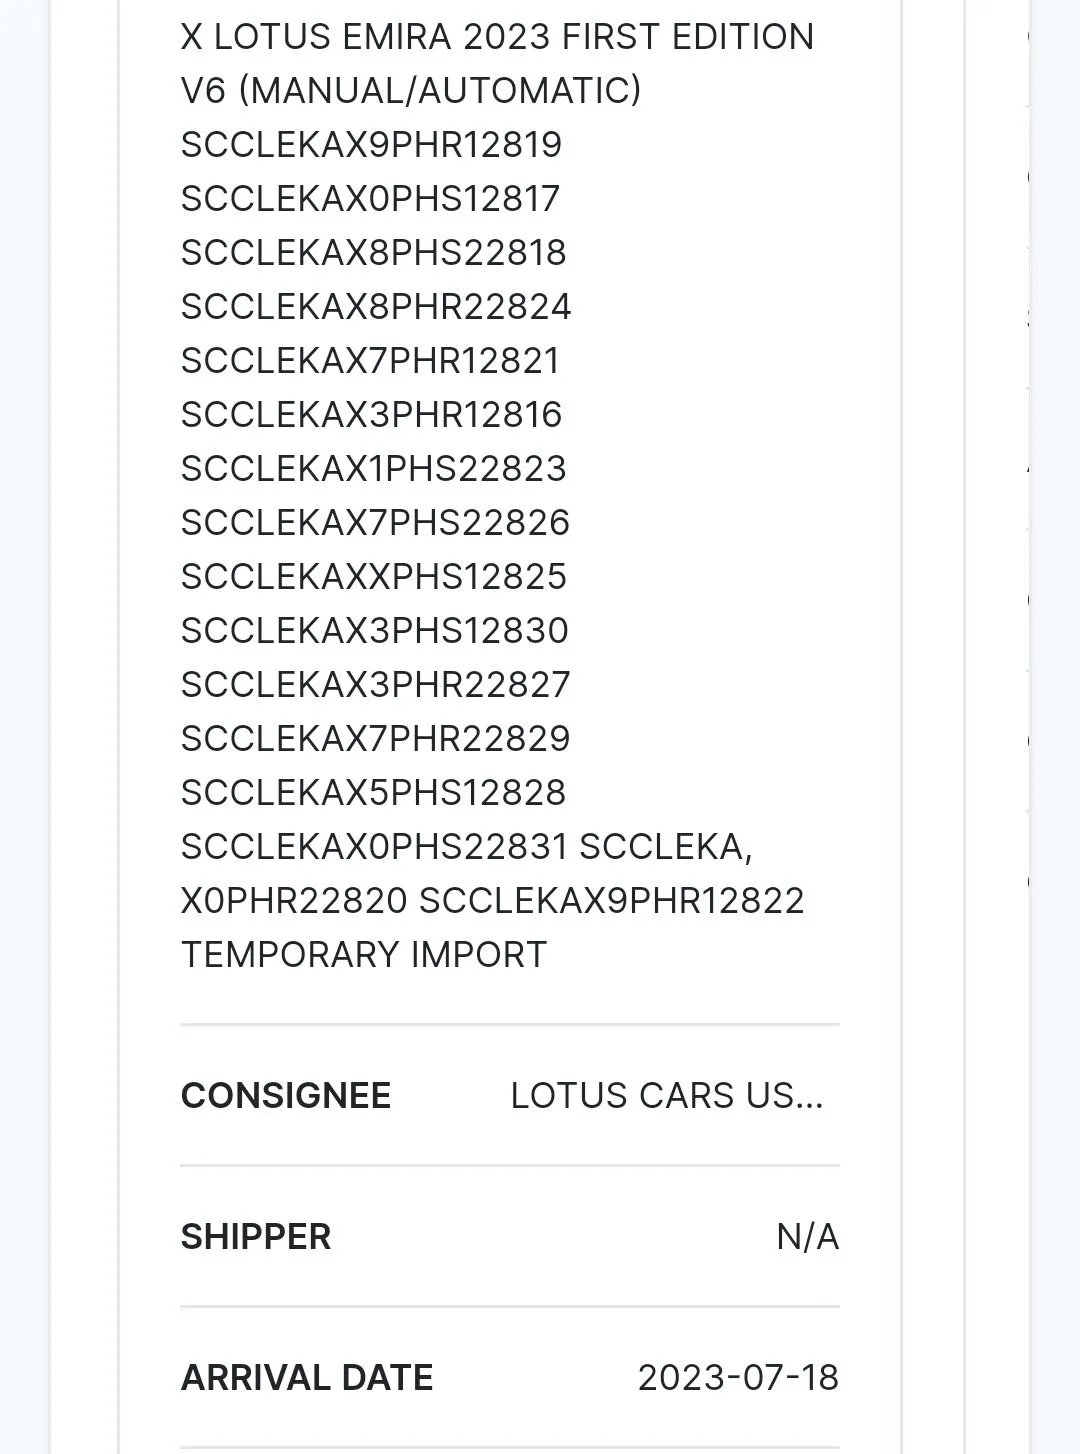
Task: Select VIN SCCLEKAX7PHR12821
Action: pyautogui.click(x=370, y=361)
